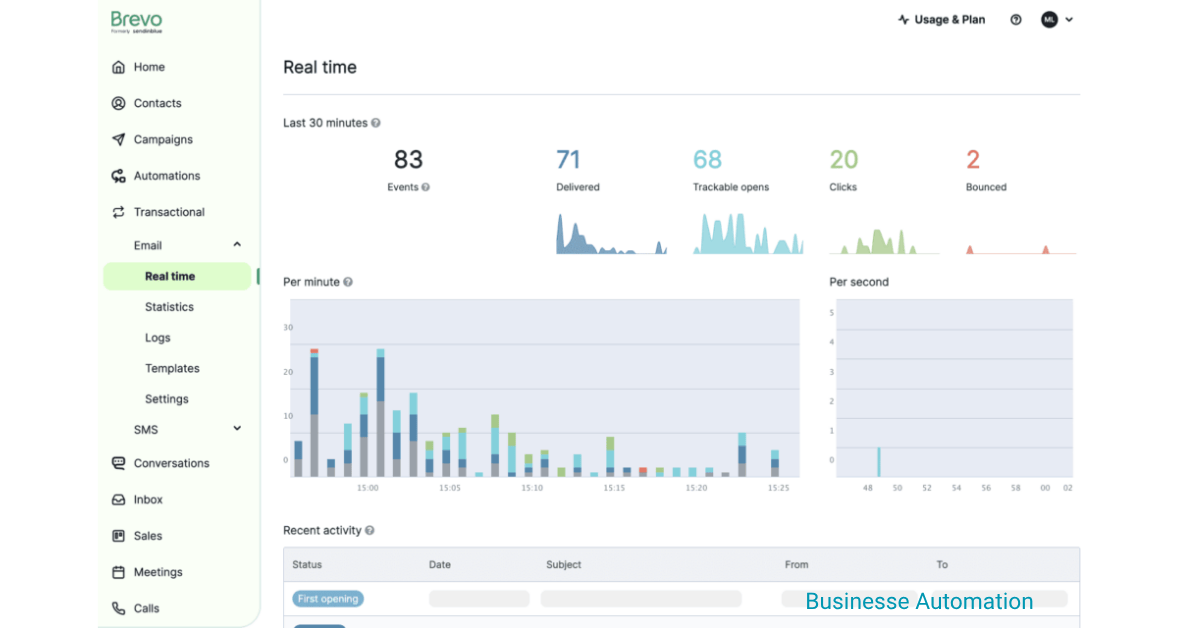This screenshot has width=1200, height=628.
Task: Collapse the Email submenu chevron
Action: point(237,245)
